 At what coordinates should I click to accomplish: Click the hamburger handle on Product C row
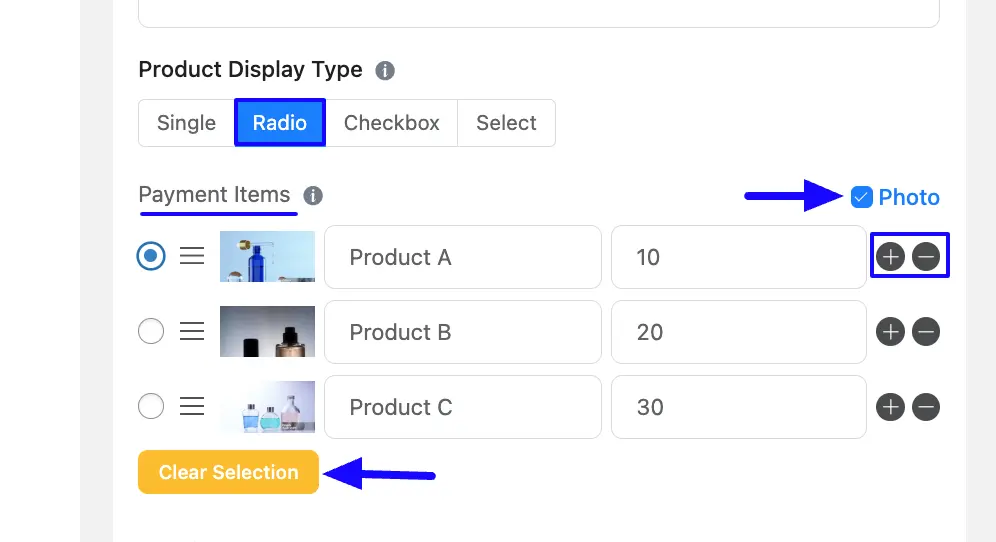(192, 406)
